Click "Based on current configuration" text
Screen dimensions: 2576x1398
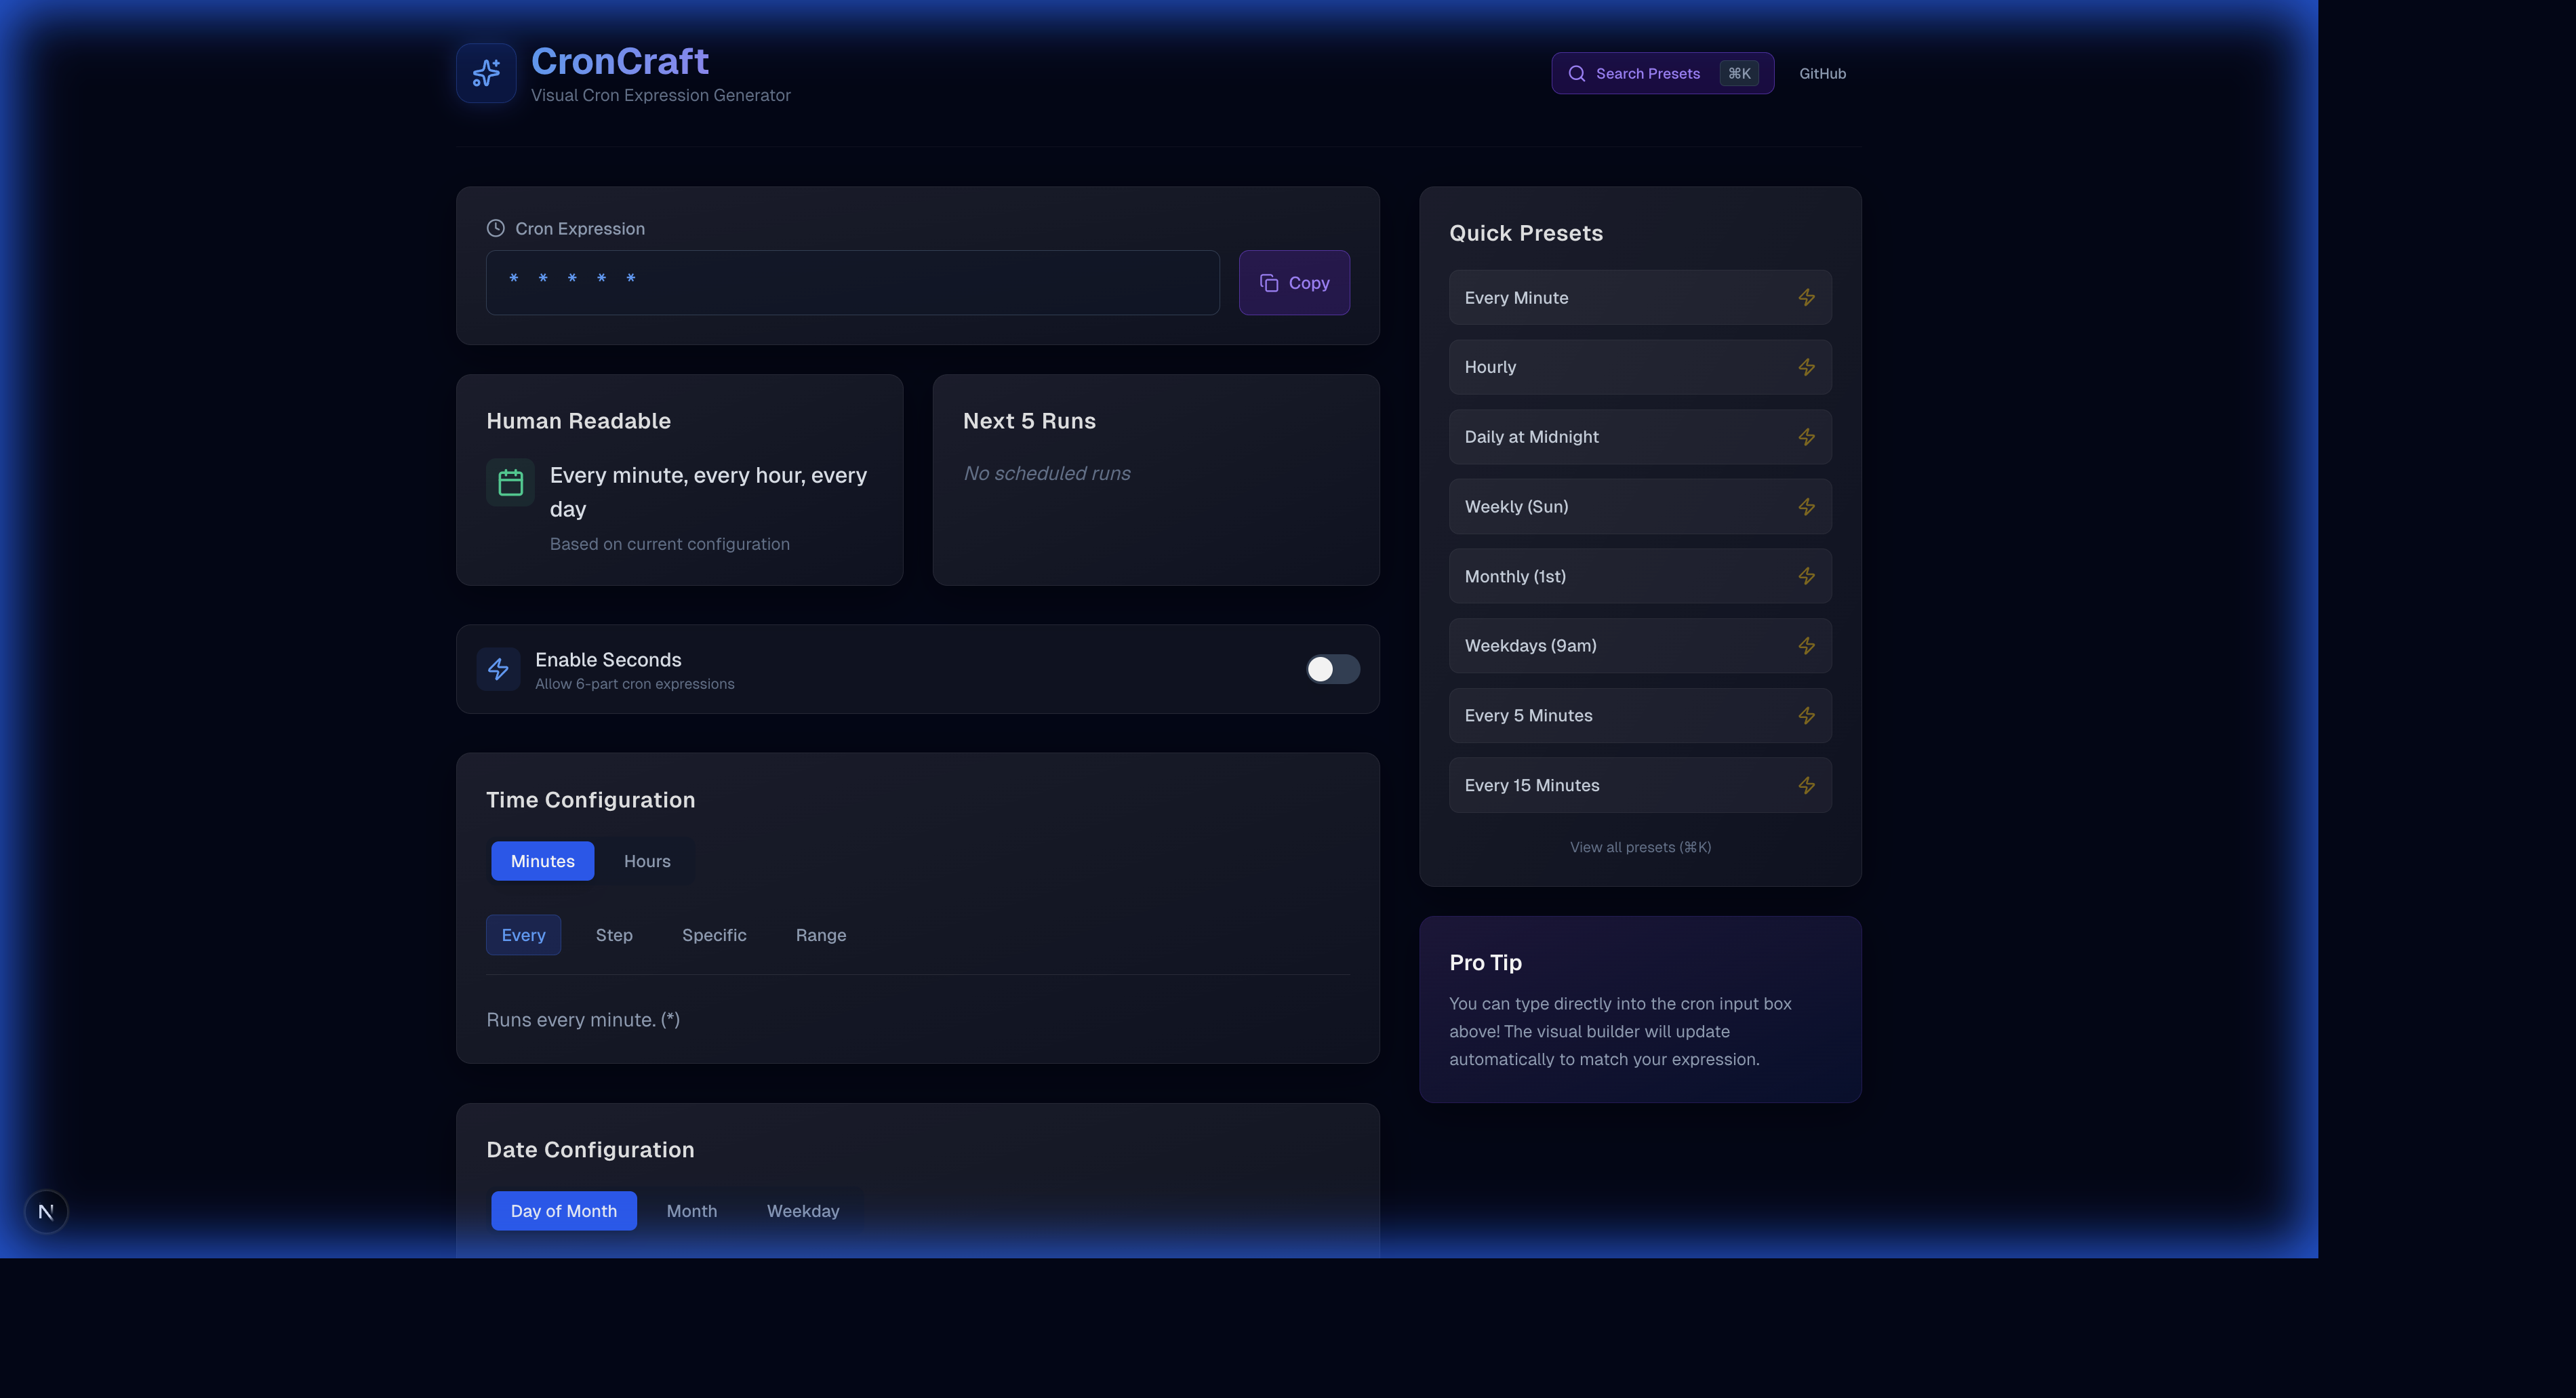pos(670,544)
